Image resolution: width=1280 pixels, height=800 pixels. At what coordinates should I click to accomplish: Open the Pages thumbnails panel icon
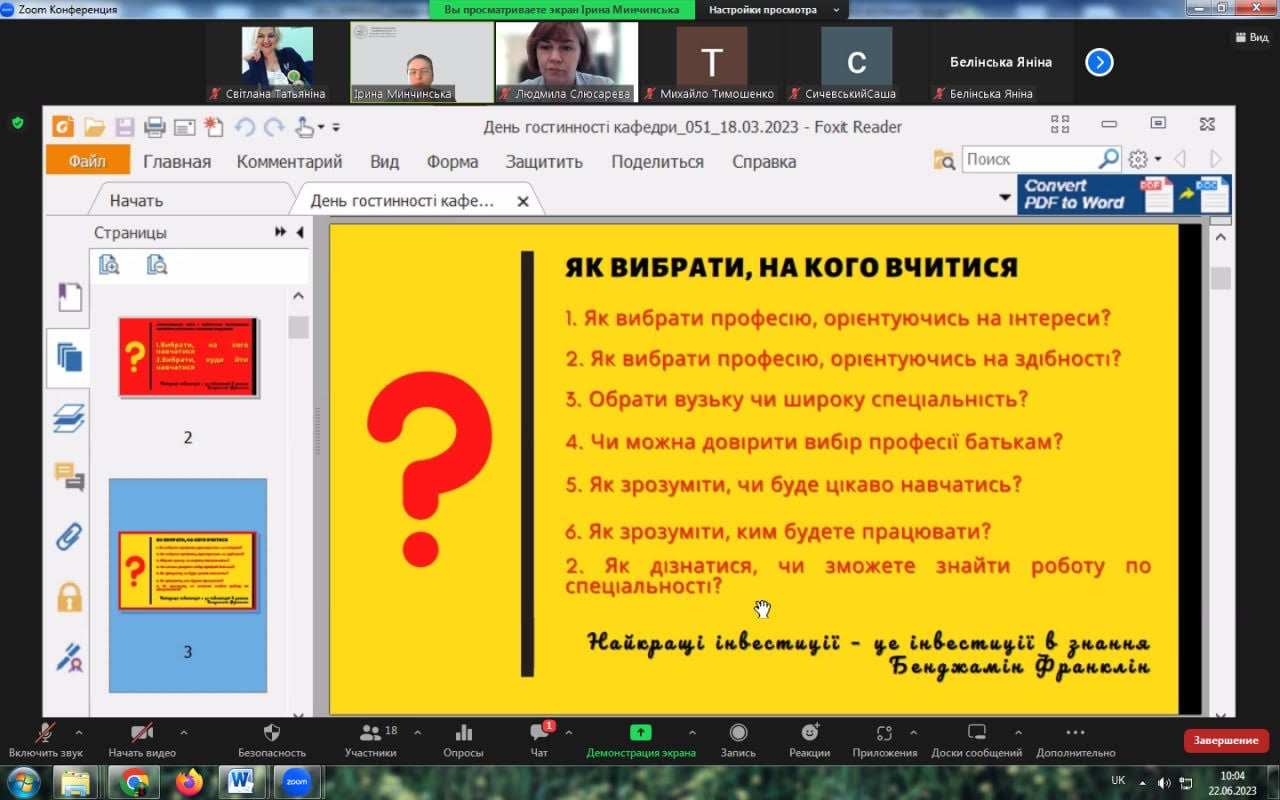coord(69,357)
